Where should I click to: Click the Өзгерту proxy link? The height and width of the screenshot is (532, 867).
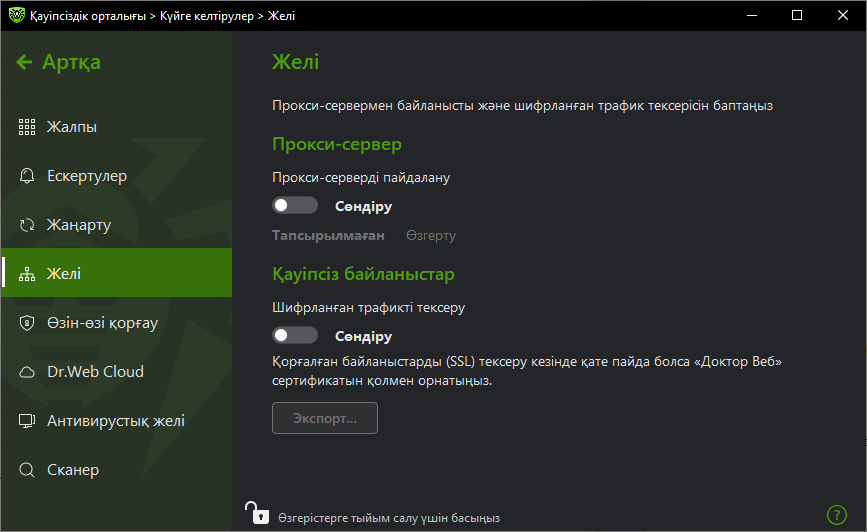(431, 236)
